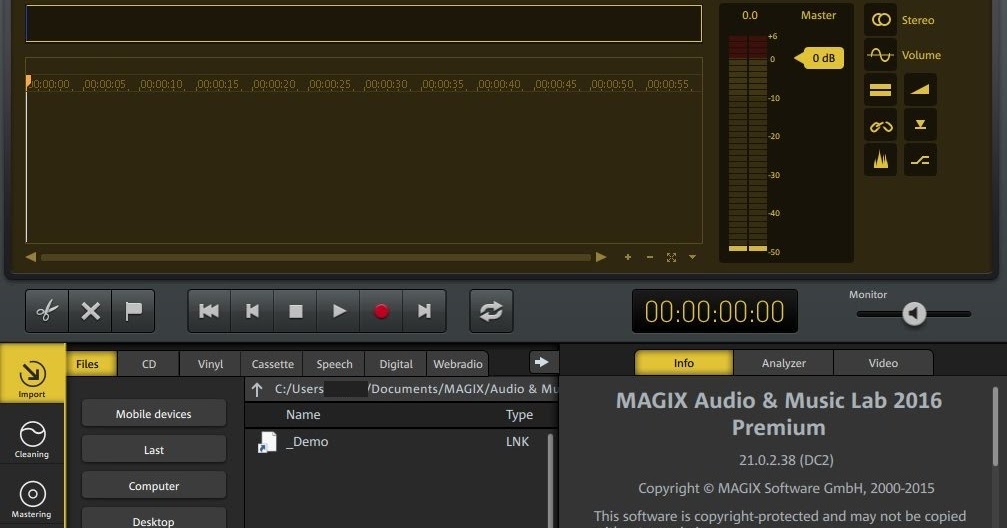Toggle loop playback mode
Image resolution: width=1007 pixels, height=528 pixels.
click(491, 311)
